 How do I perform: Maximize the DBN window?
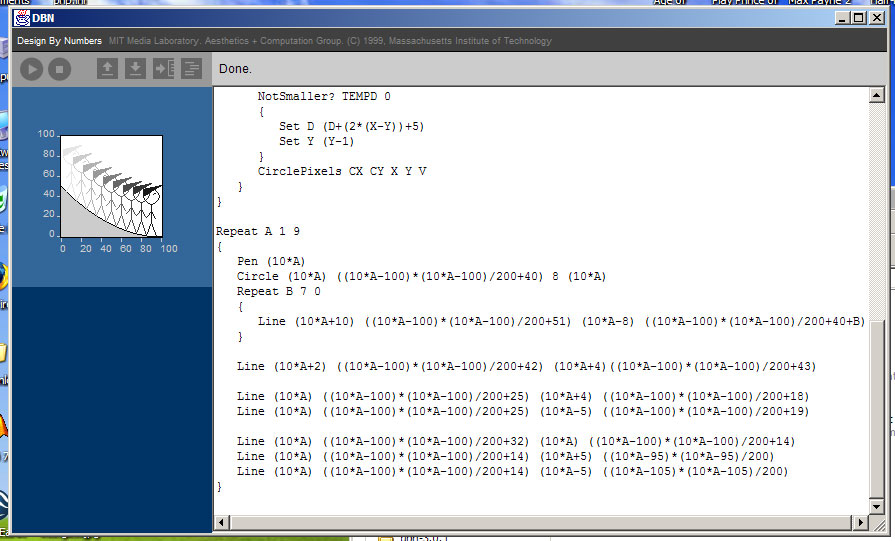(859, 18)
